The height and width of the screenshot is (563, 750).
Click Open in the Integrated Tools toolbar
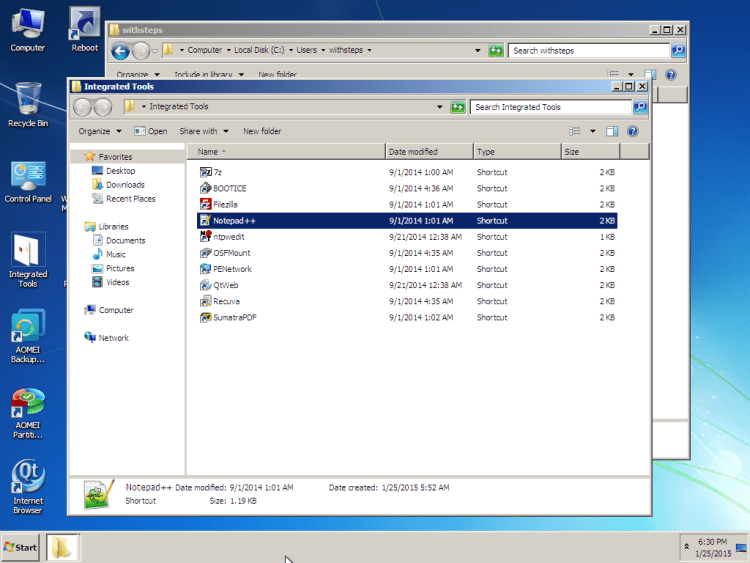(151, 131)
